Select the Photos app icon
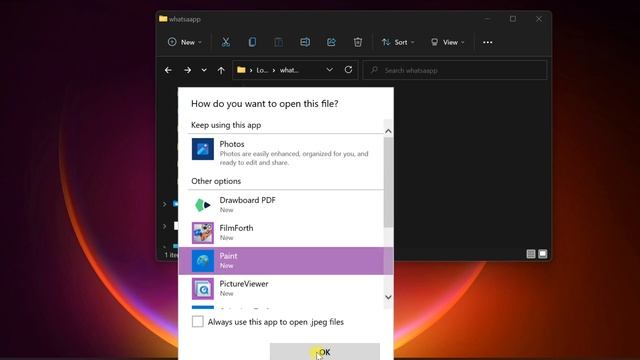This screenshot has height=360, width=640. click(x=203, y=149)
